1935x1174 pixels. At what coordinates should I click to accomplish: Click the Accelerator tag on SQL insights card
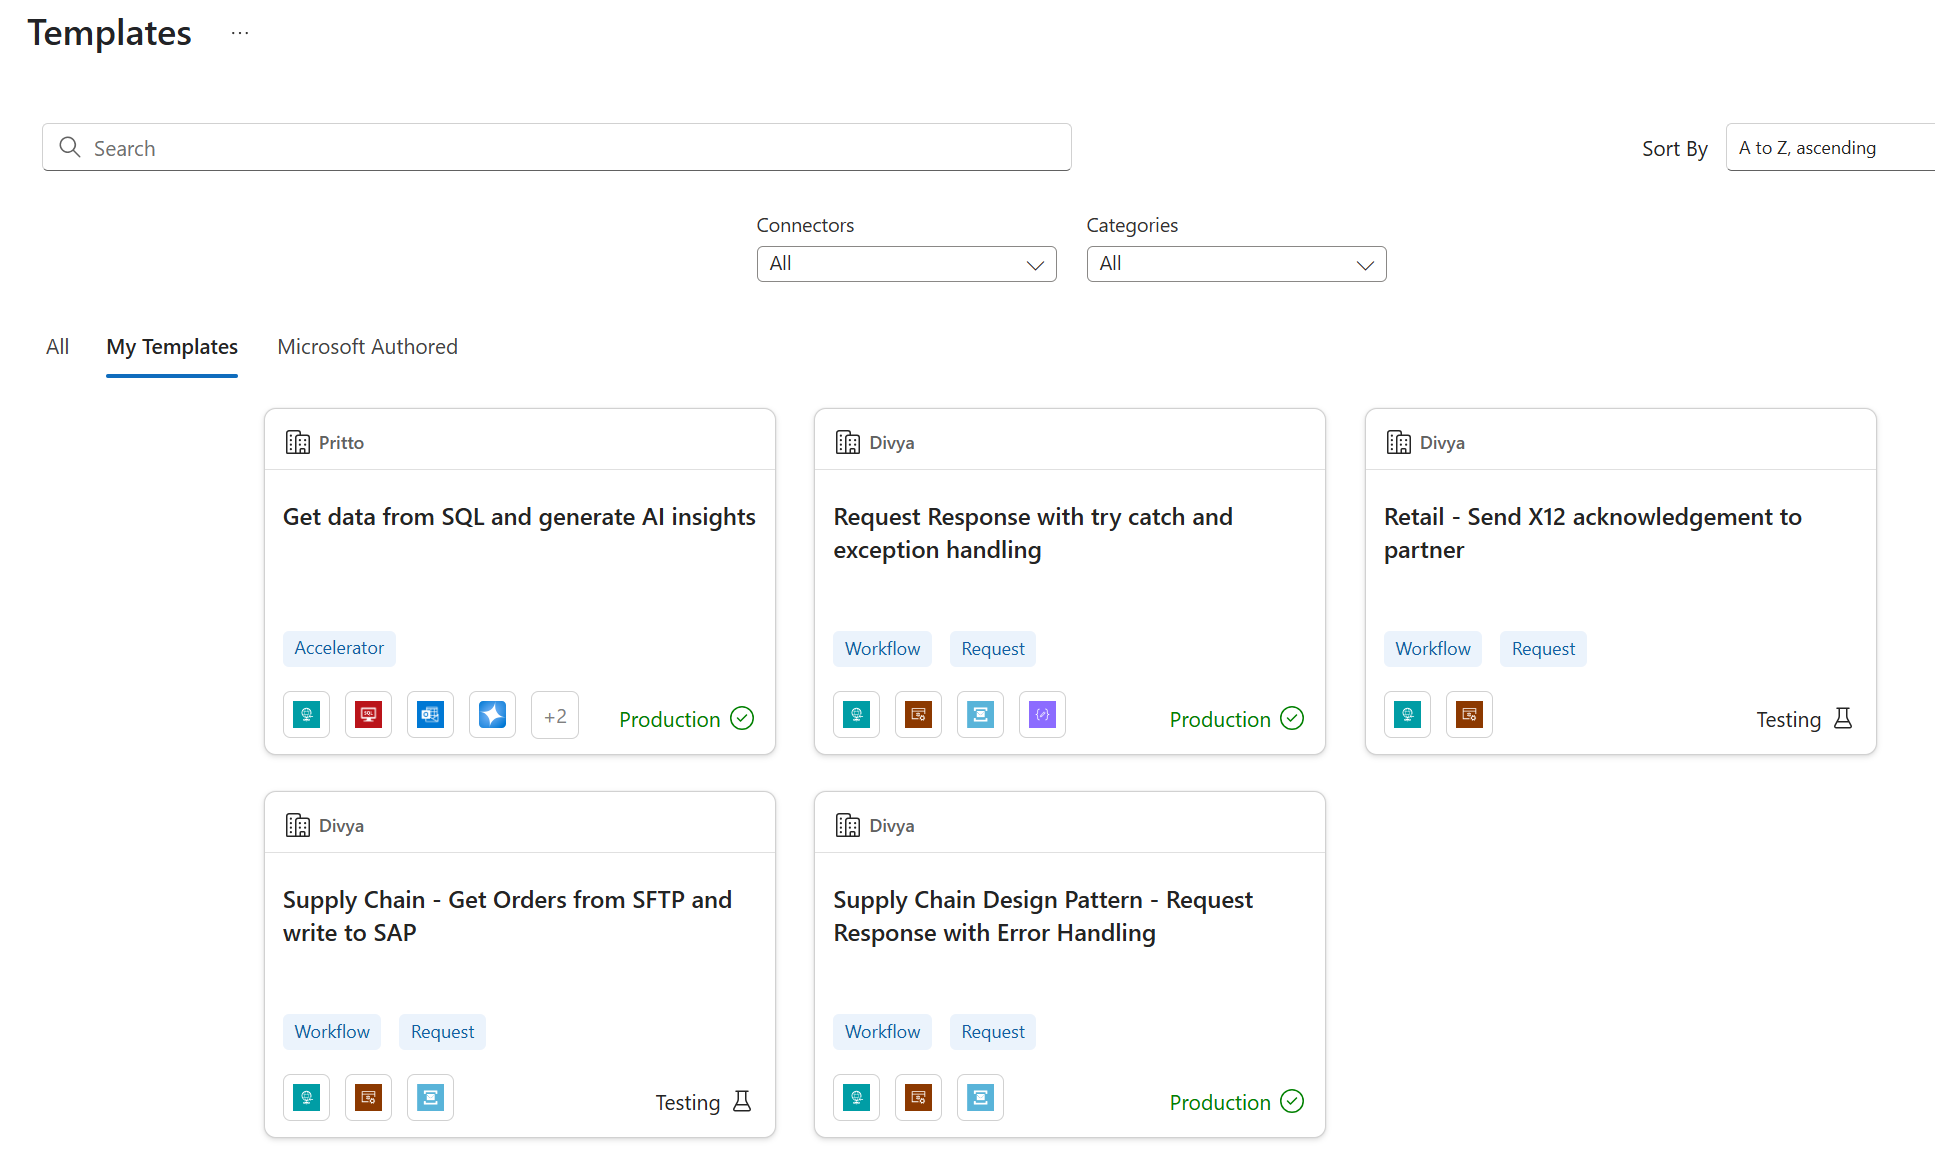coord(339,648)
